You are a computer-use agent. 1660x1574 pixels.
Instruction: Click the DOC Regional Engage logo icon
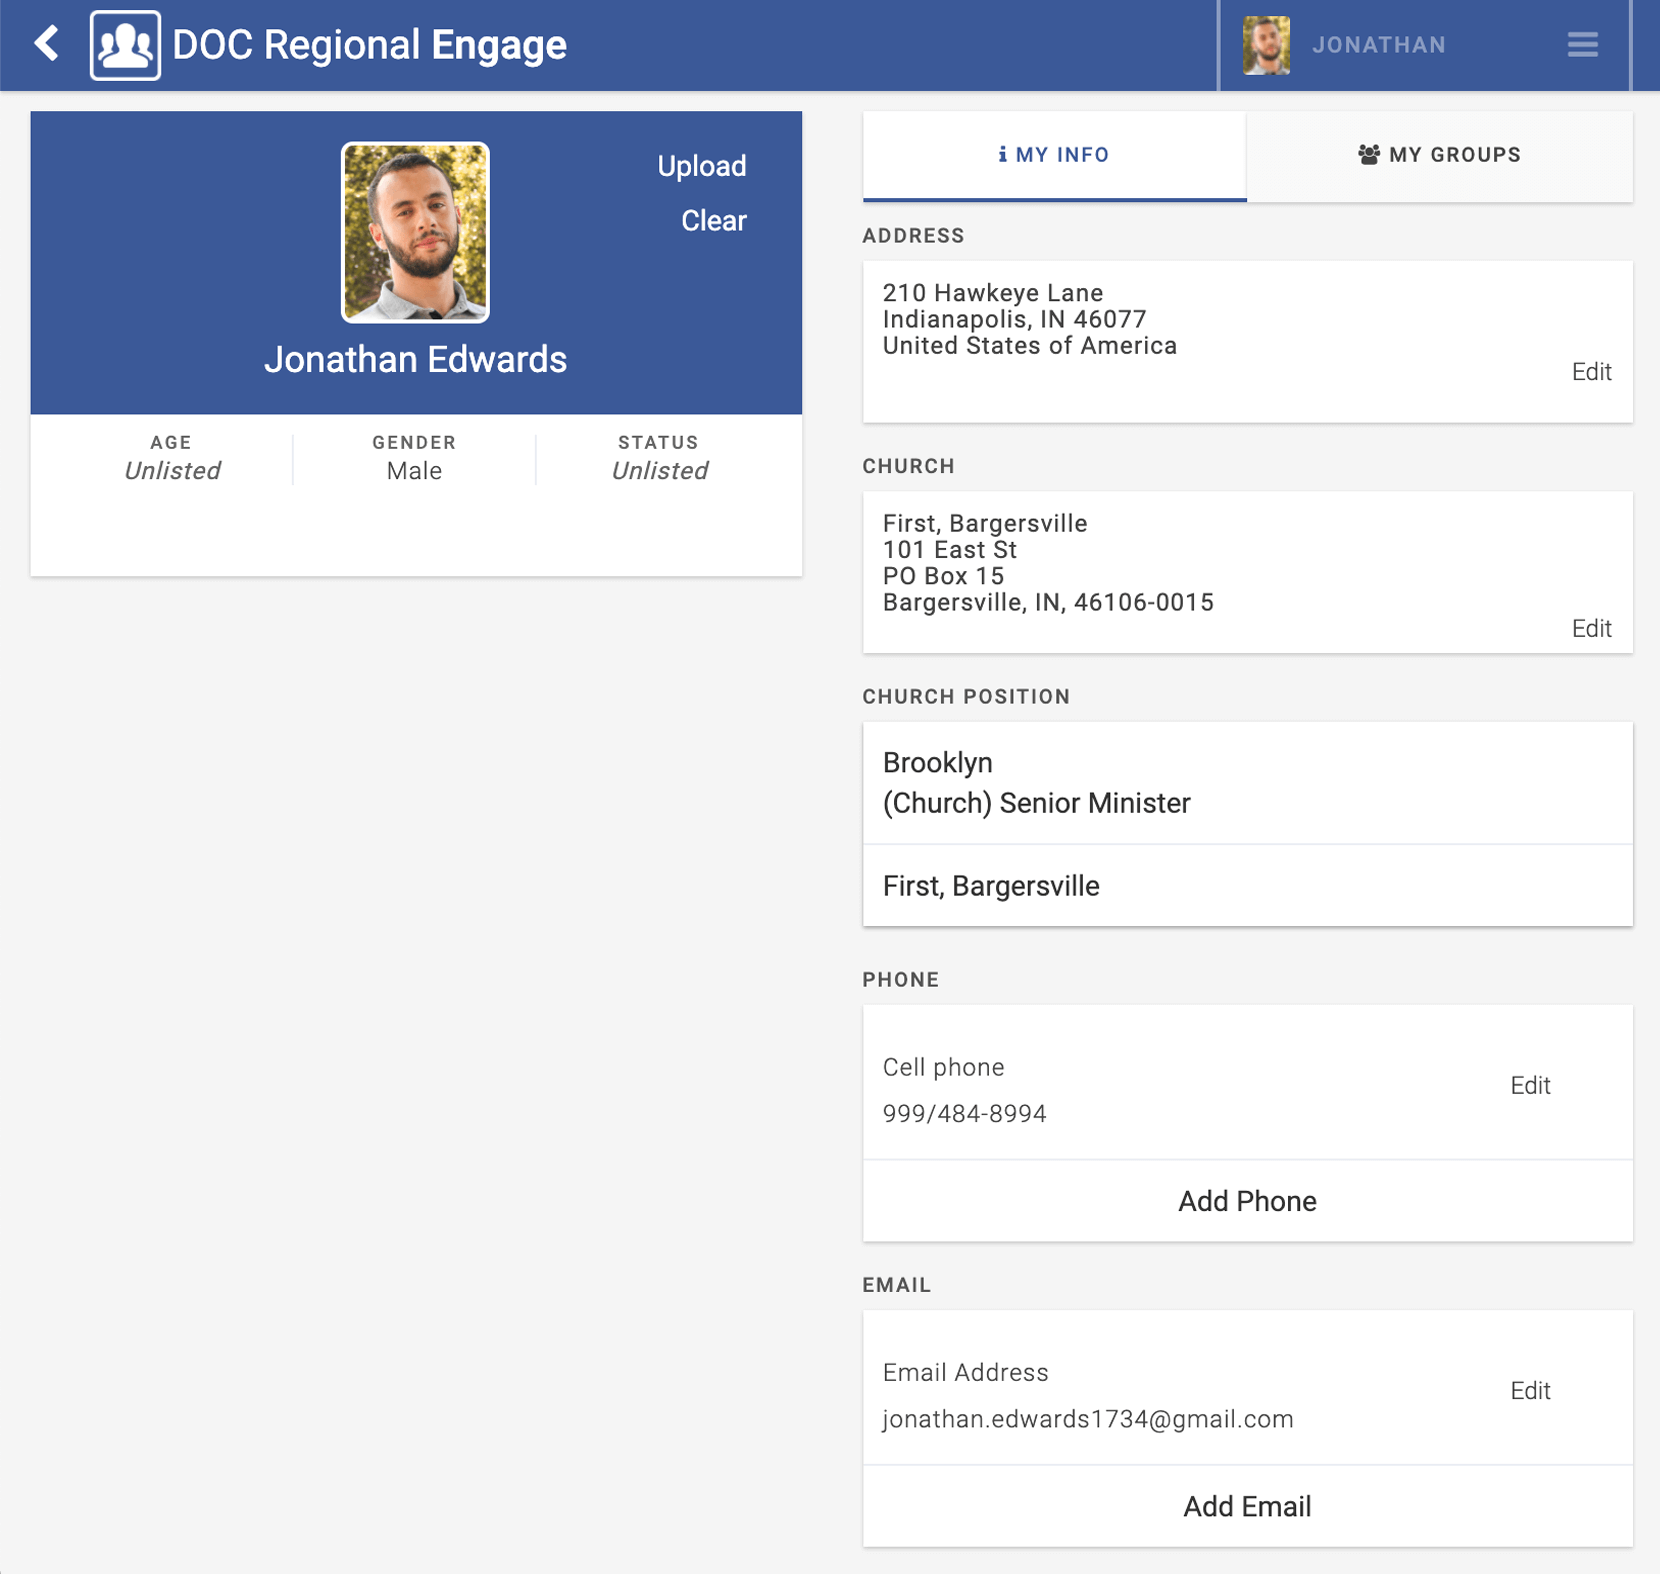pyautogui.click(x=125, y=45)
